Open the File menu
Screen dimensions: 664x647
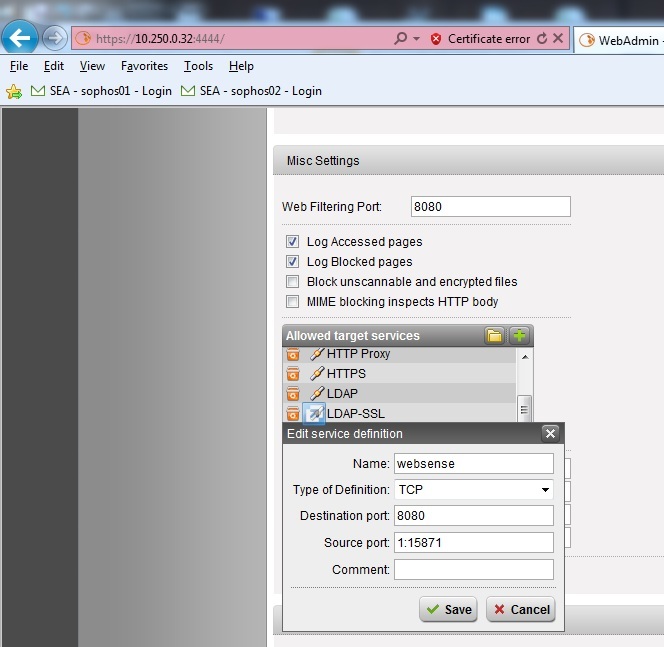pyautogui.click(x=19, y=66)
